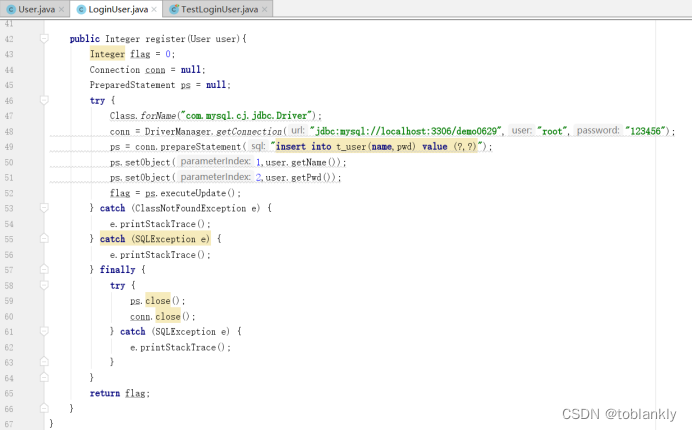Click the getConnection method call
The width and height of the screenshot is (692, 431).
tap(248, 131)
